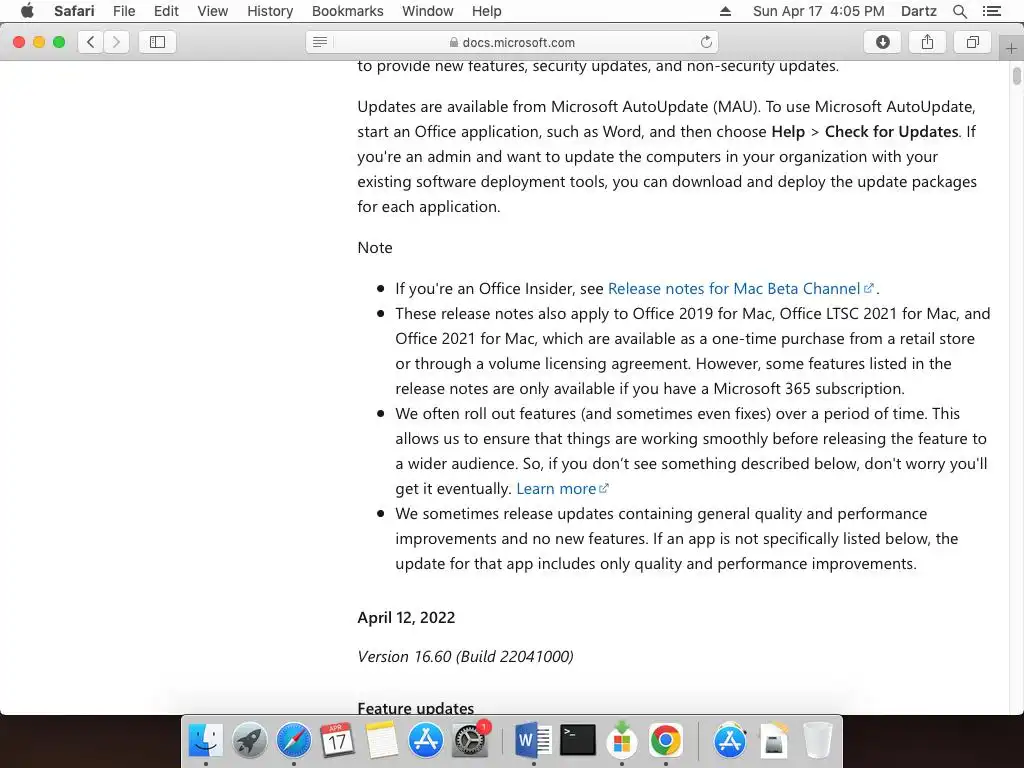Click the vertical scrollbar thumb of the page
The width and height of the screenshot is (1024, 768).
[x=1017, y=76]
